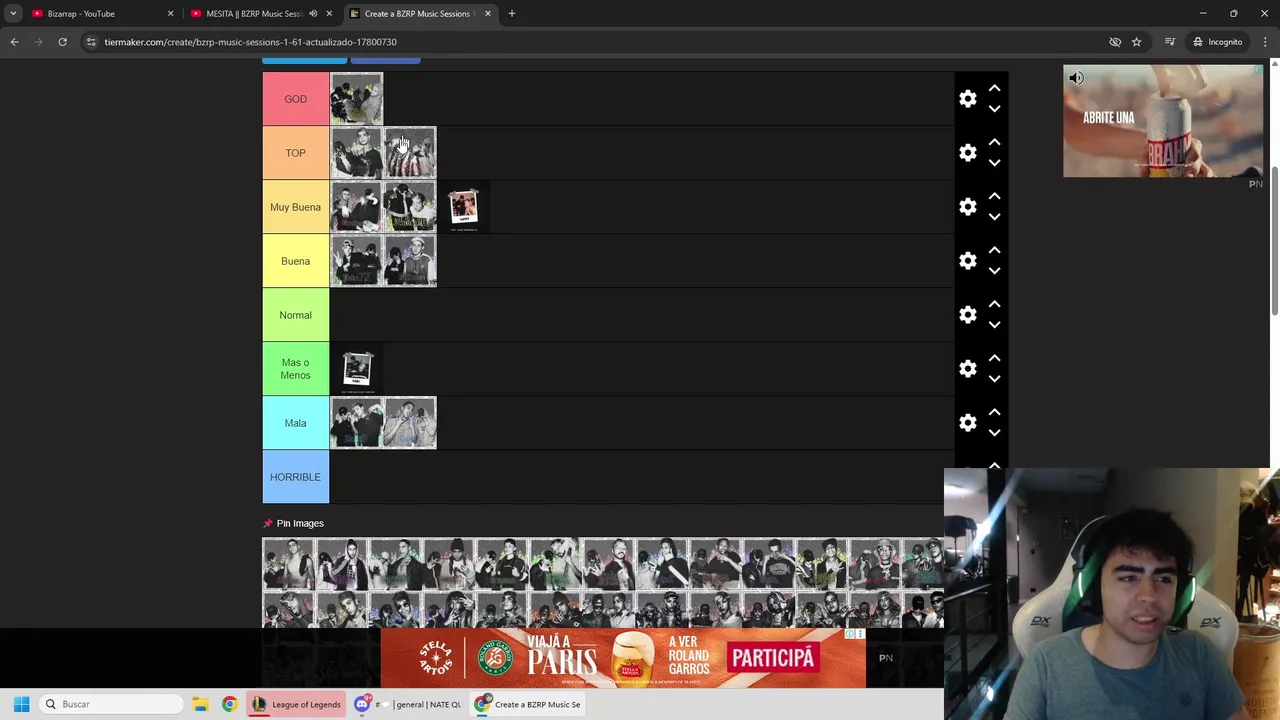Click the GOD tier label
This screenshot has height=720, width=1280.
[x=295, y=99]
